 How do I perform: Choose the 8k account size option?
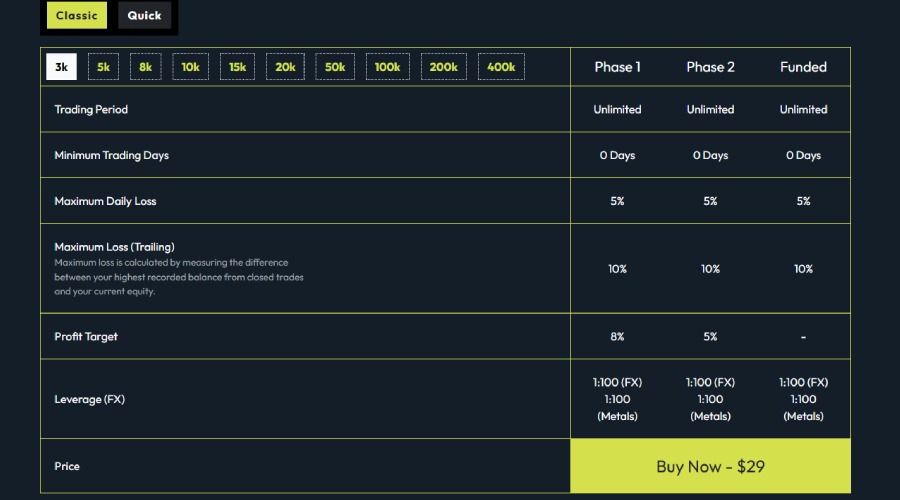pyautogui.click(x=146, y=67)
